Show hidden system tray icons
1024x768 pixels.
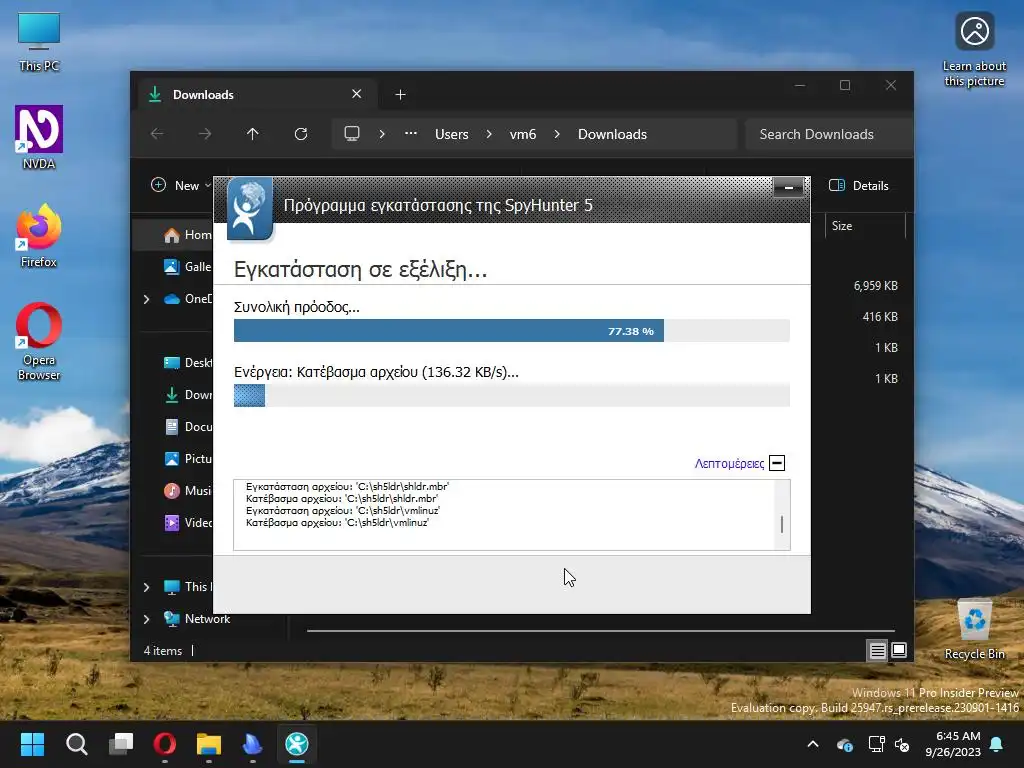813,744
